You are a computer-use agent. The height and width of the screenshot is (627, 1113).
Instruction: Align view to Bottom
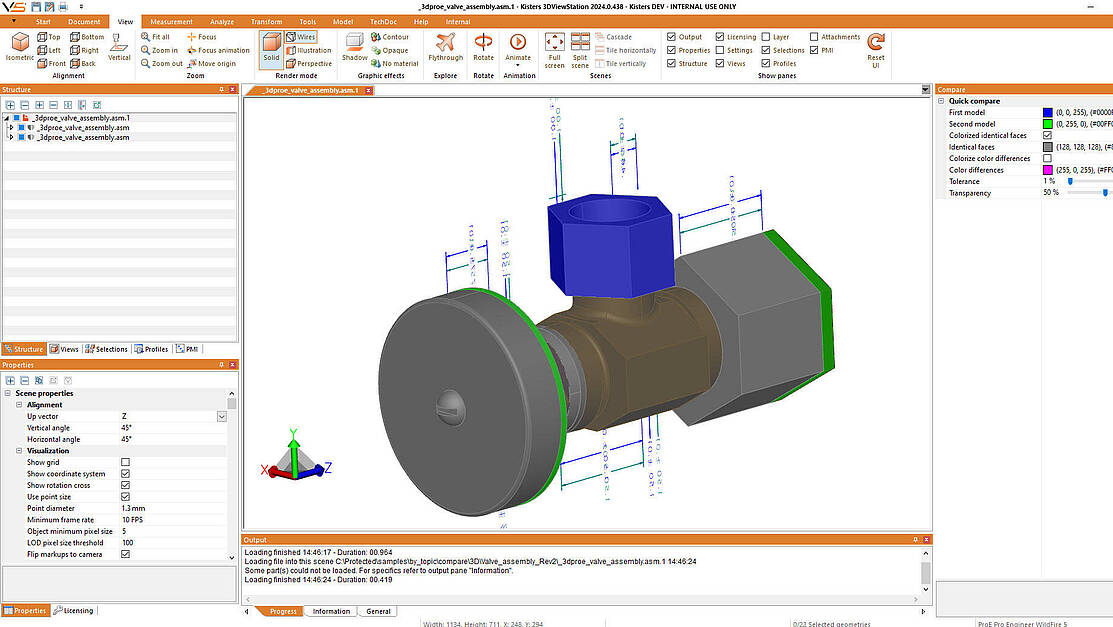(87, 37)
